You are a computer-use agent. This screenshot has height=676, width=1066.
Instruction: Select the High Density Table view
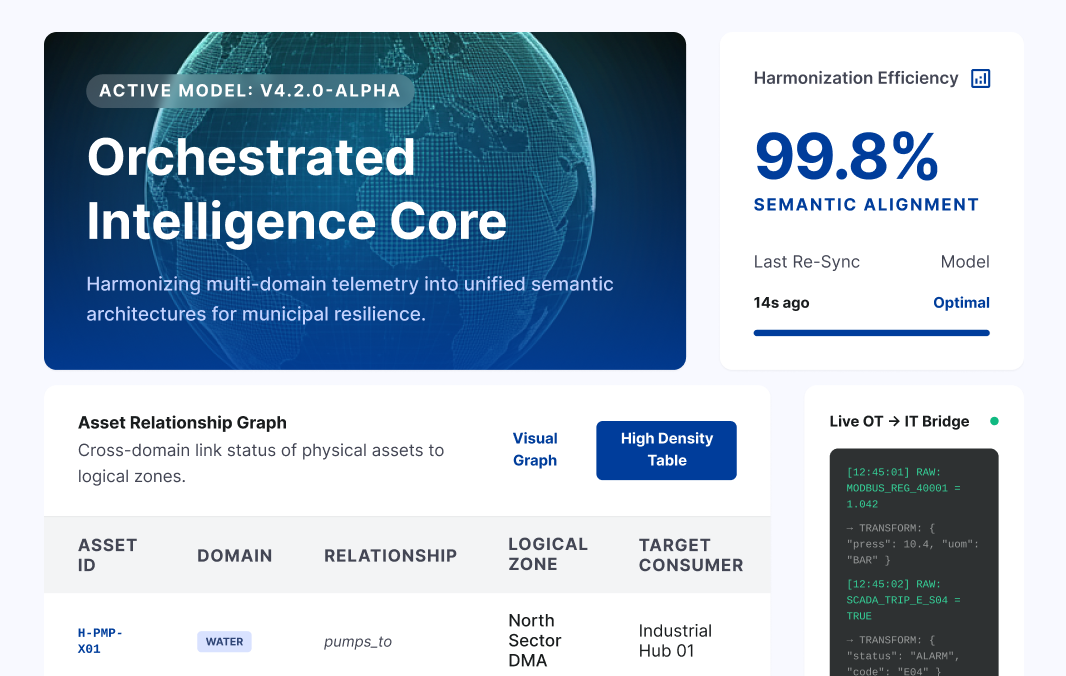[x=666, y=450]
